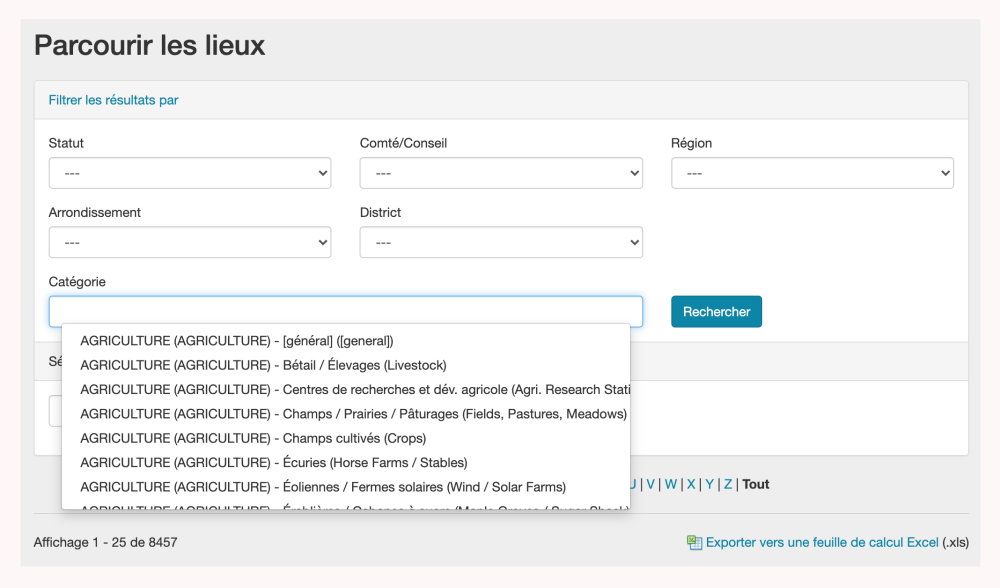Filter places by letter W
Screen dimensions: 1000x588
671,484
